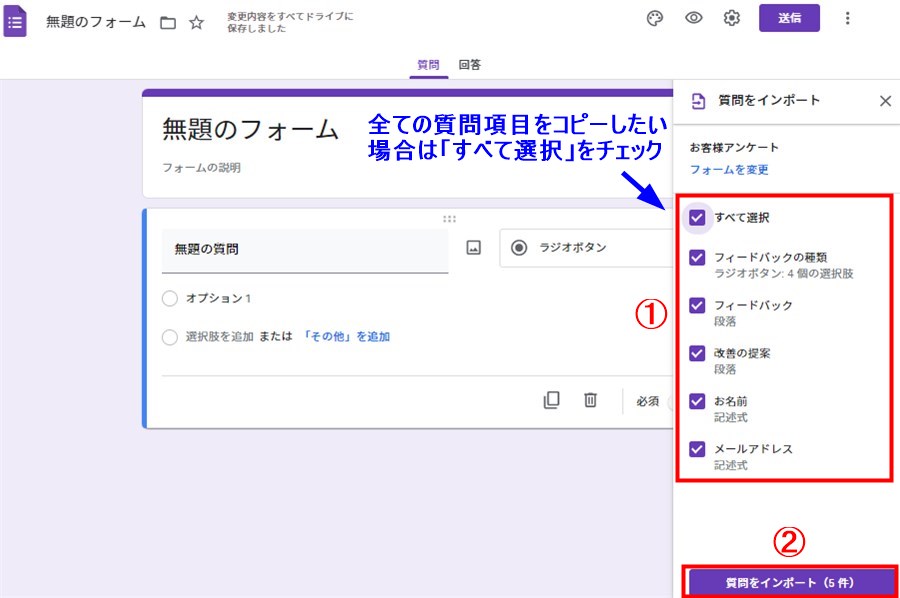Click the preview eye icon
The image size is (900, 598).
(x=693, y=18)
